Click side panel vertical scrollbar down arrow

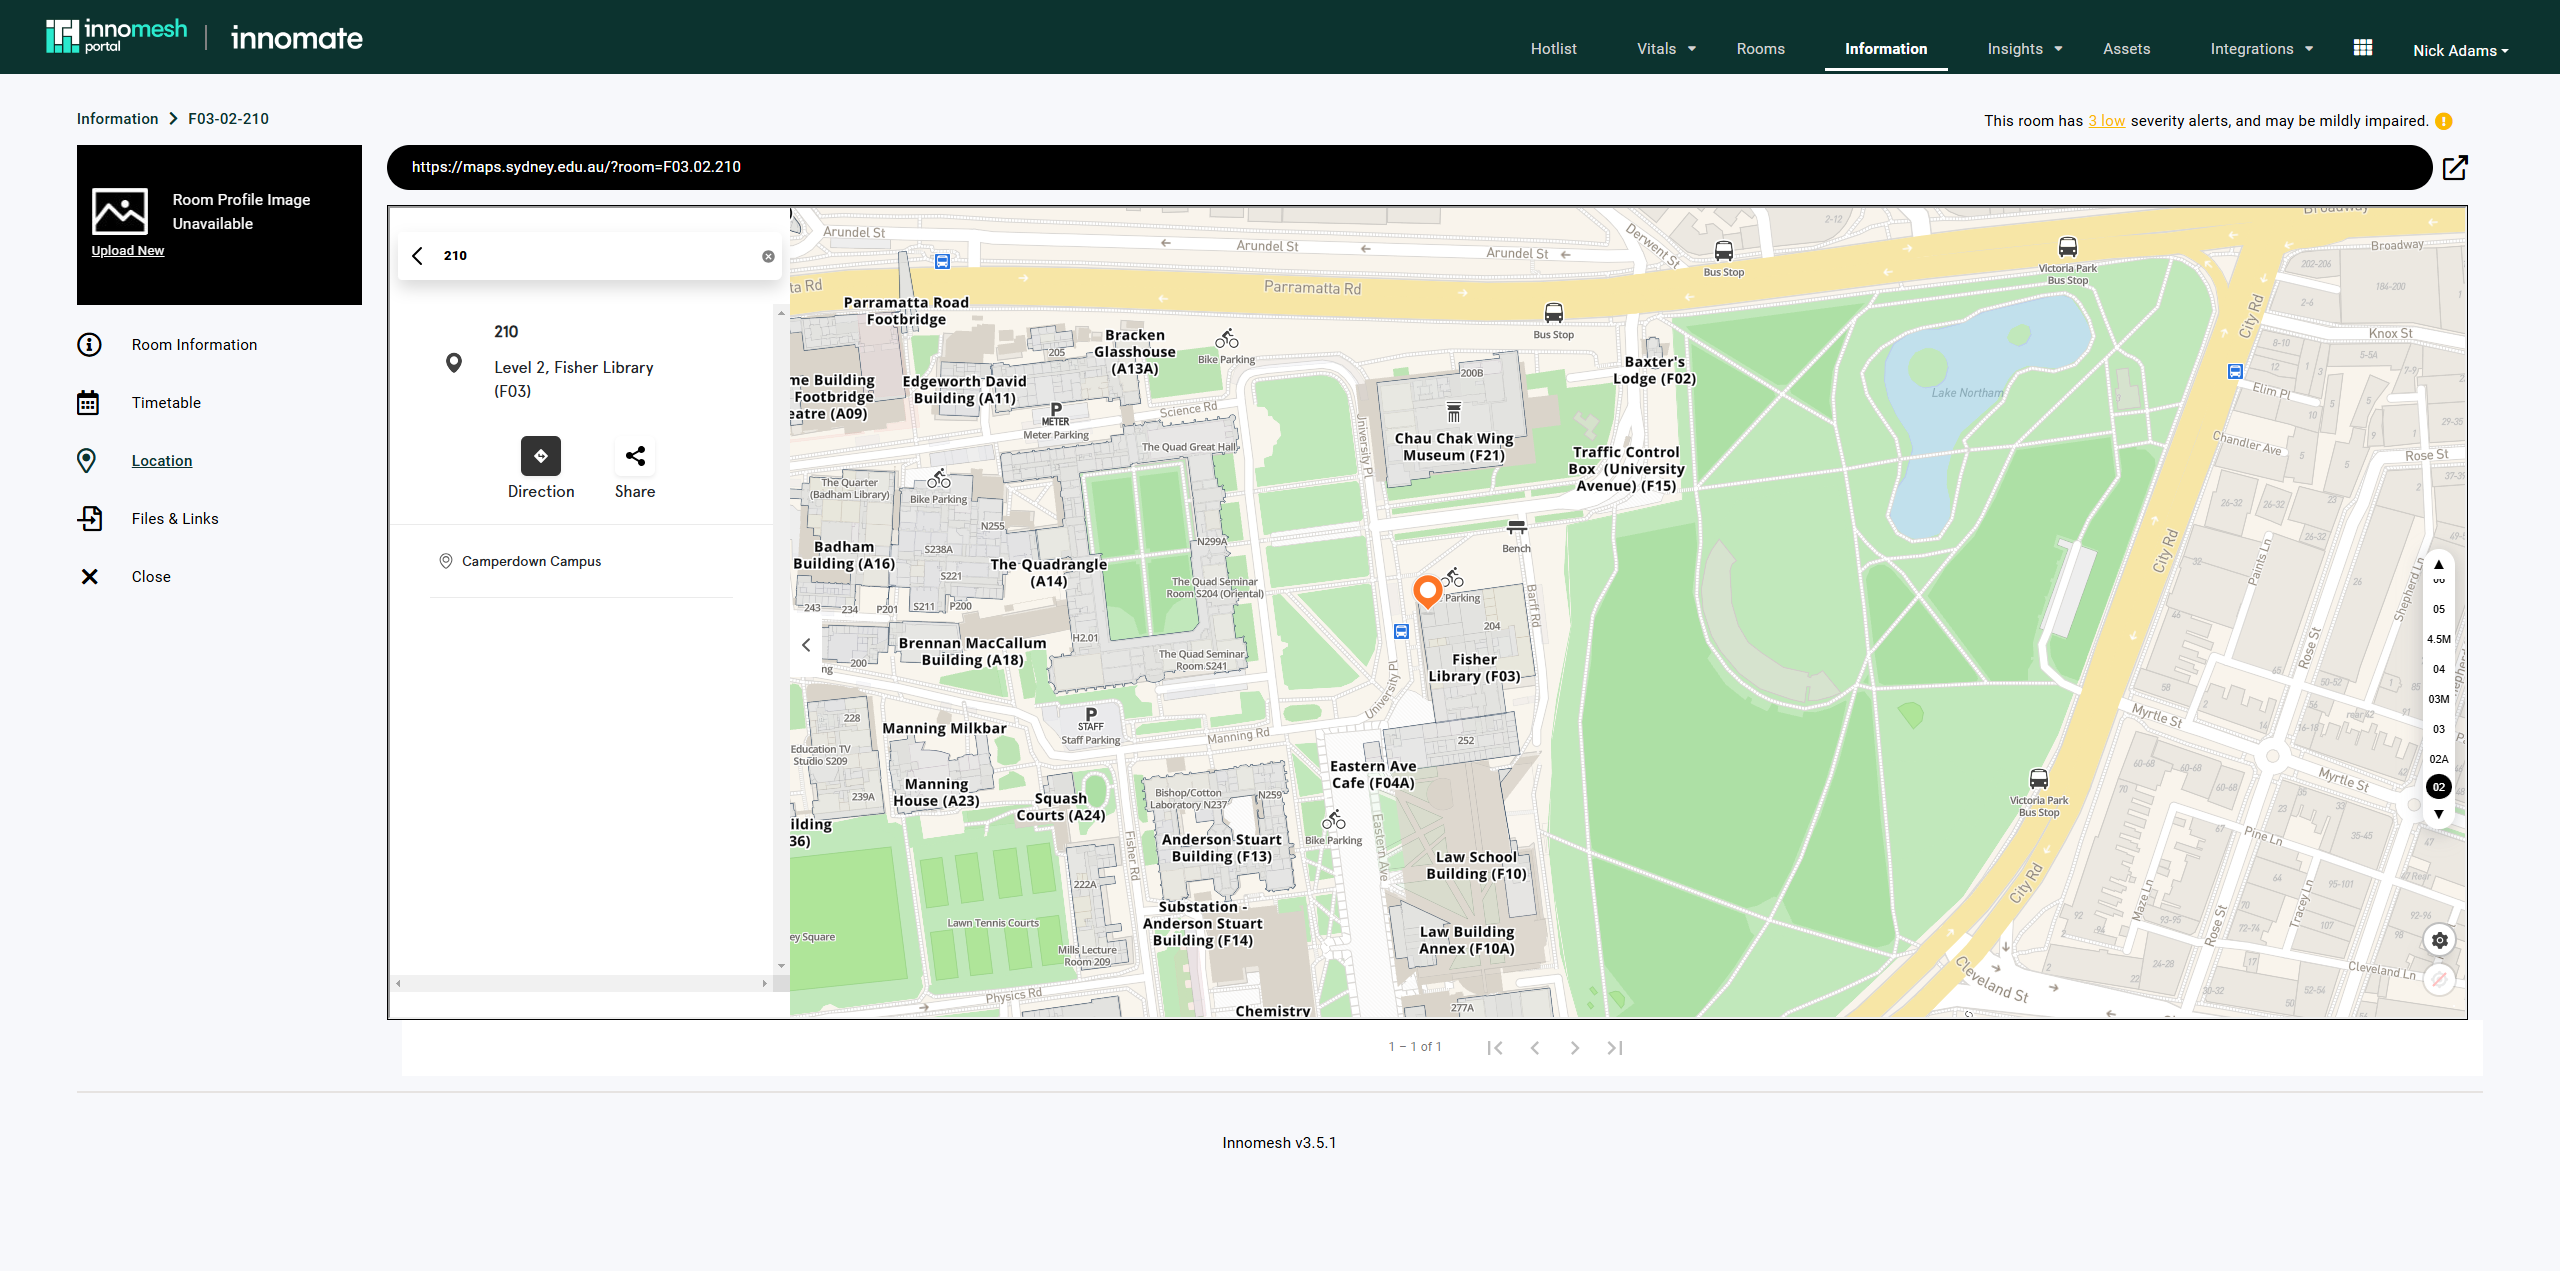(781, 966)
